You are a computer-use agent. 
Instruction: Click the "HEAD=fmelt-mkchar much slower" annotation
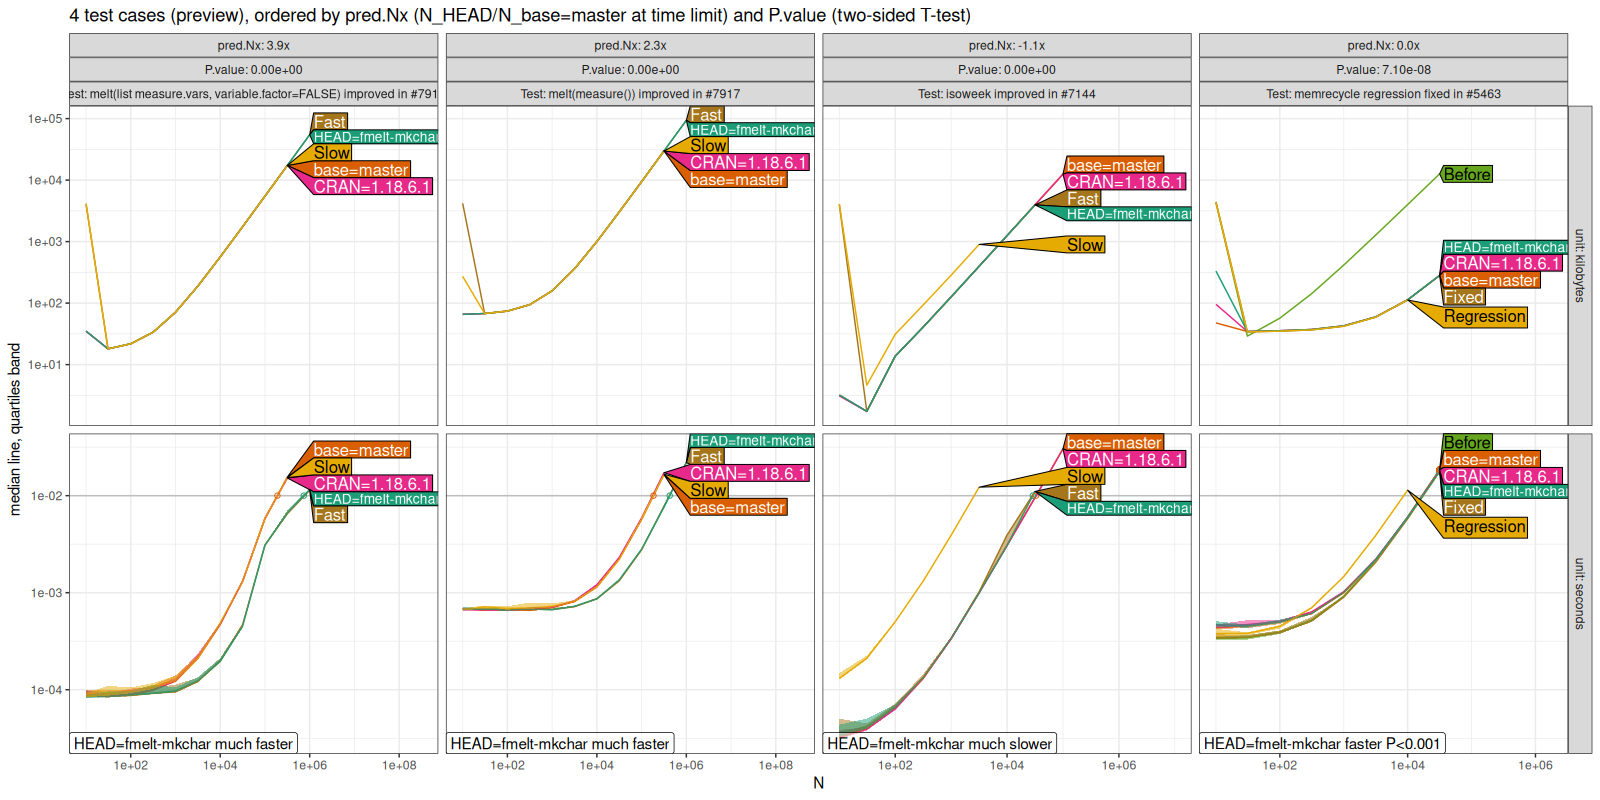(x=940, y=743)
